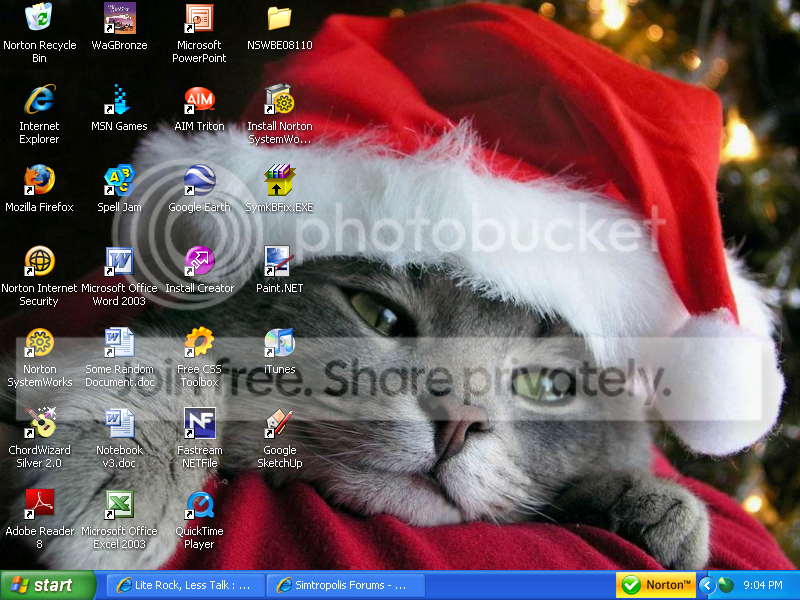Select the Mozilla Firefox icon
The height and width of the screenshot is (600, 800).
coord(39,180)
